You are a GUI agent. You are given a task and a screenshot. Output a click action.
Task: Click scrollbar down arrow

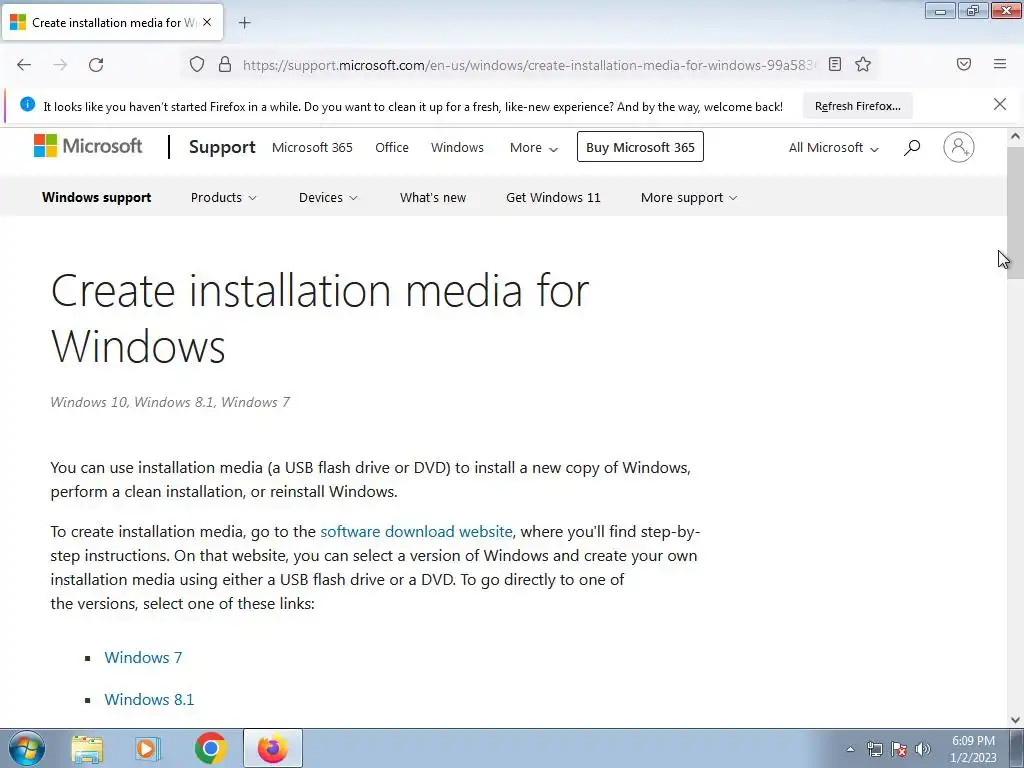click(x=1015, y=720)
